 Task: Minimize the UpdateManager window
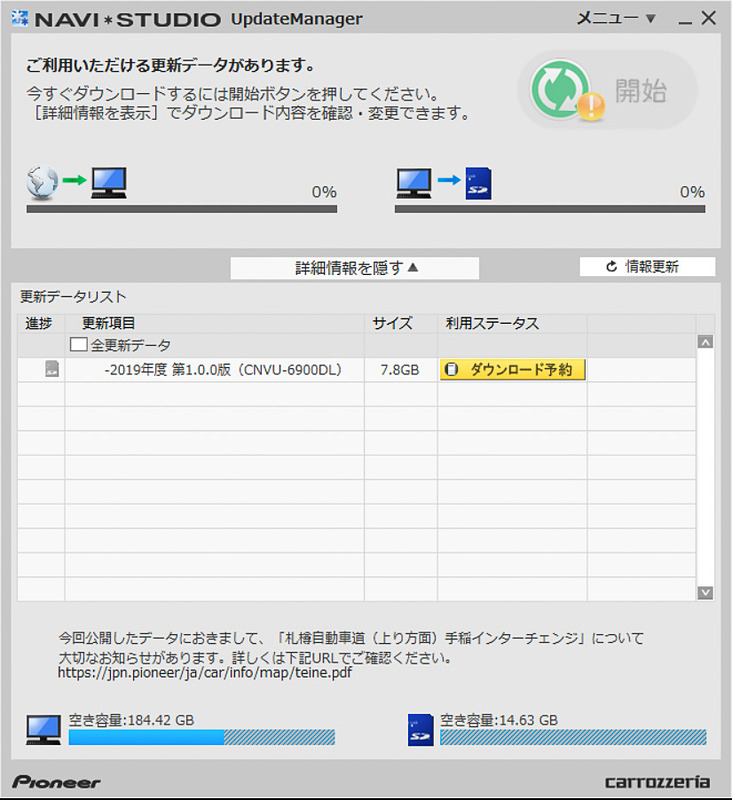[x=685, y=21]
